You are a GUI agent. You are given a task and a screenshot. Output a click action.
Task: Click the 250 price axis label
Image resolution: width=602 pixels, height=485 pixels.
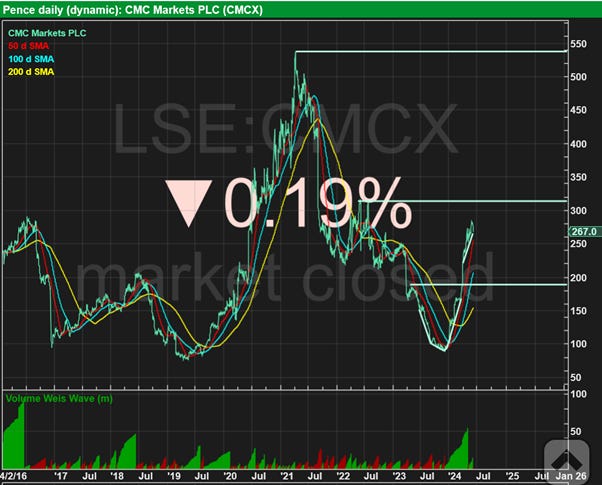pyautogui.click(x=578, y=244)
